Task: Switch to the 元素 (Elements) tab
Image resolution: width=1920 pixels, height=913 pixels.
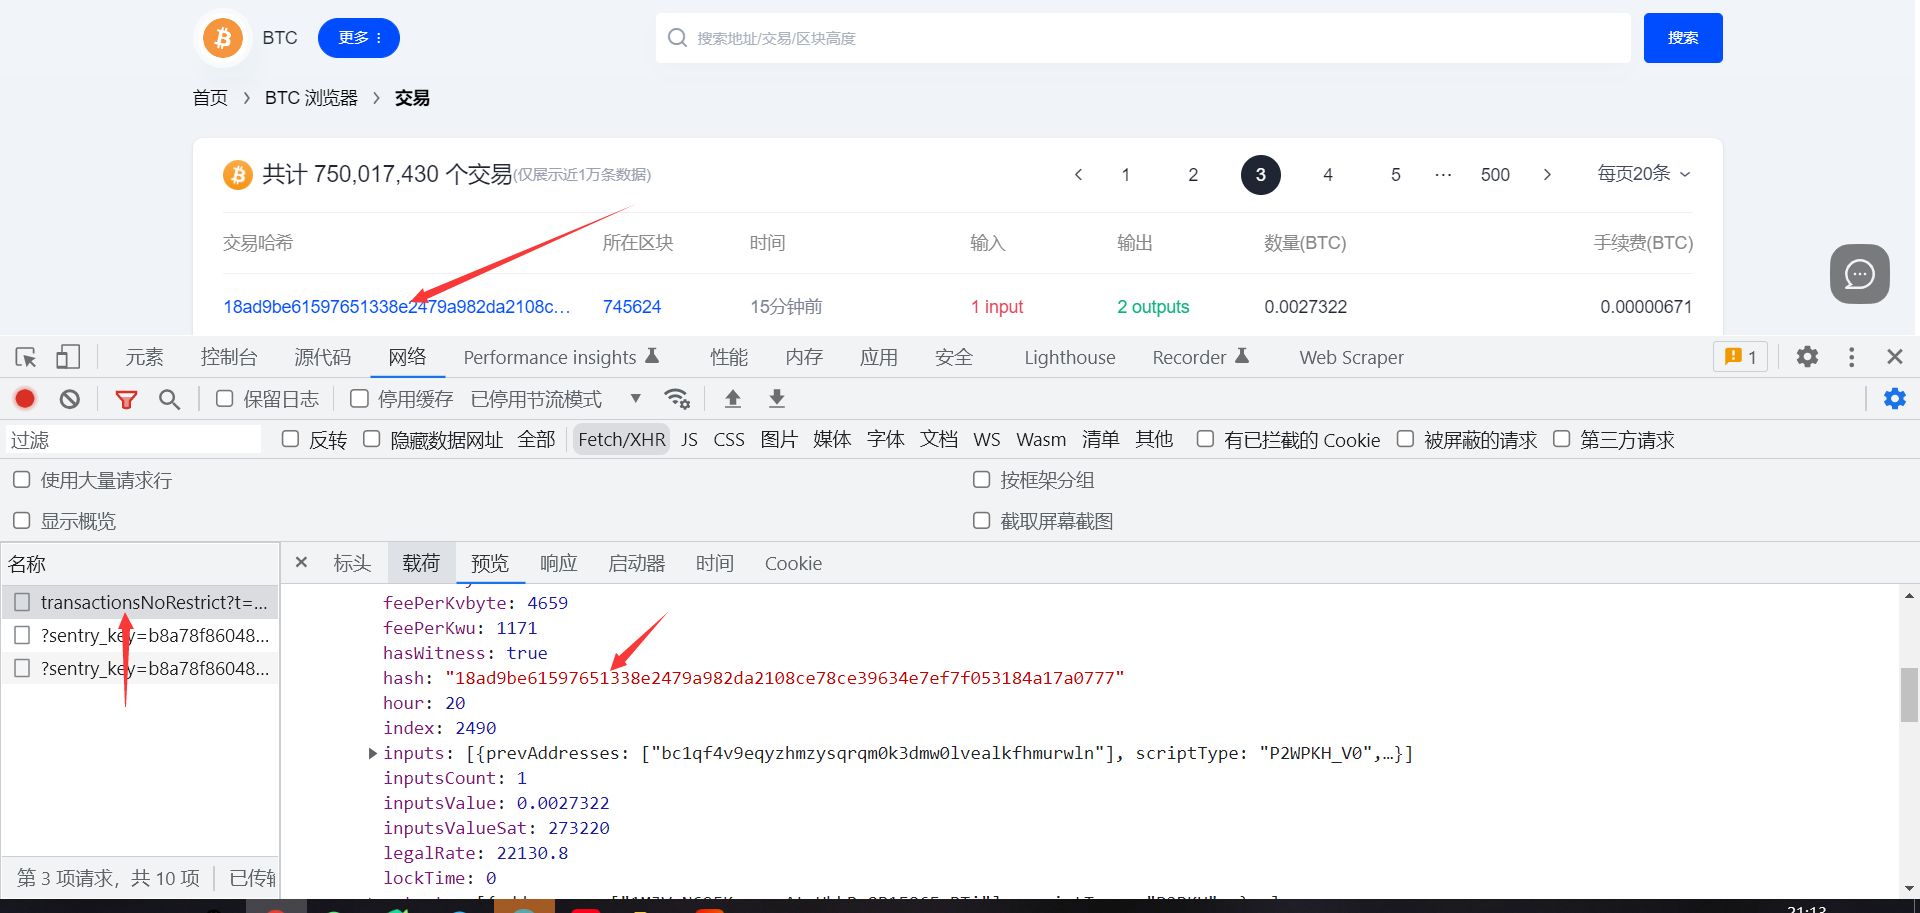Action: [x=144, y=357]
